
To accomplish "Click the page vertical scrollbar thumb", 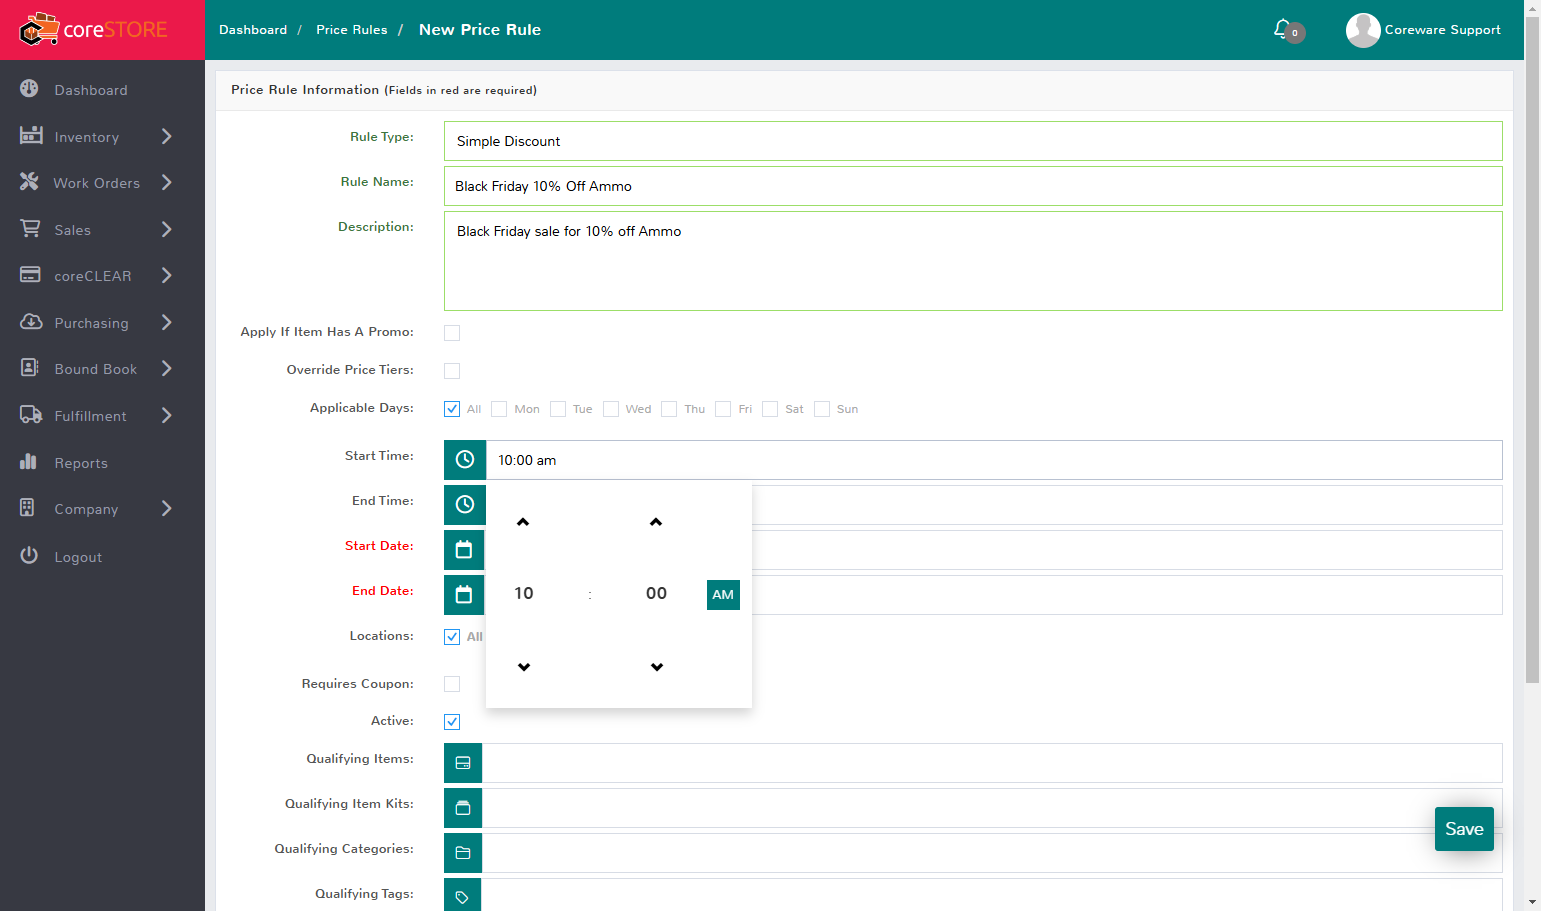I will coord(1532,350).
